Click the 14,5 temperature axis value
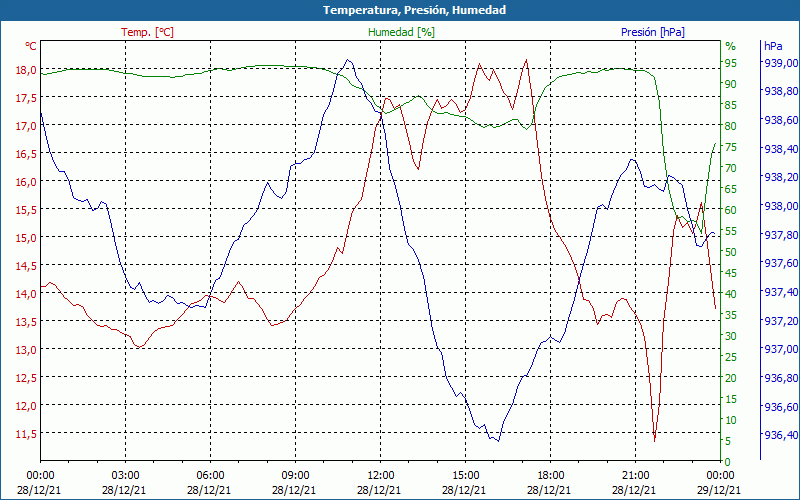Viewport: 800px width, 500px height. point(25,266)
